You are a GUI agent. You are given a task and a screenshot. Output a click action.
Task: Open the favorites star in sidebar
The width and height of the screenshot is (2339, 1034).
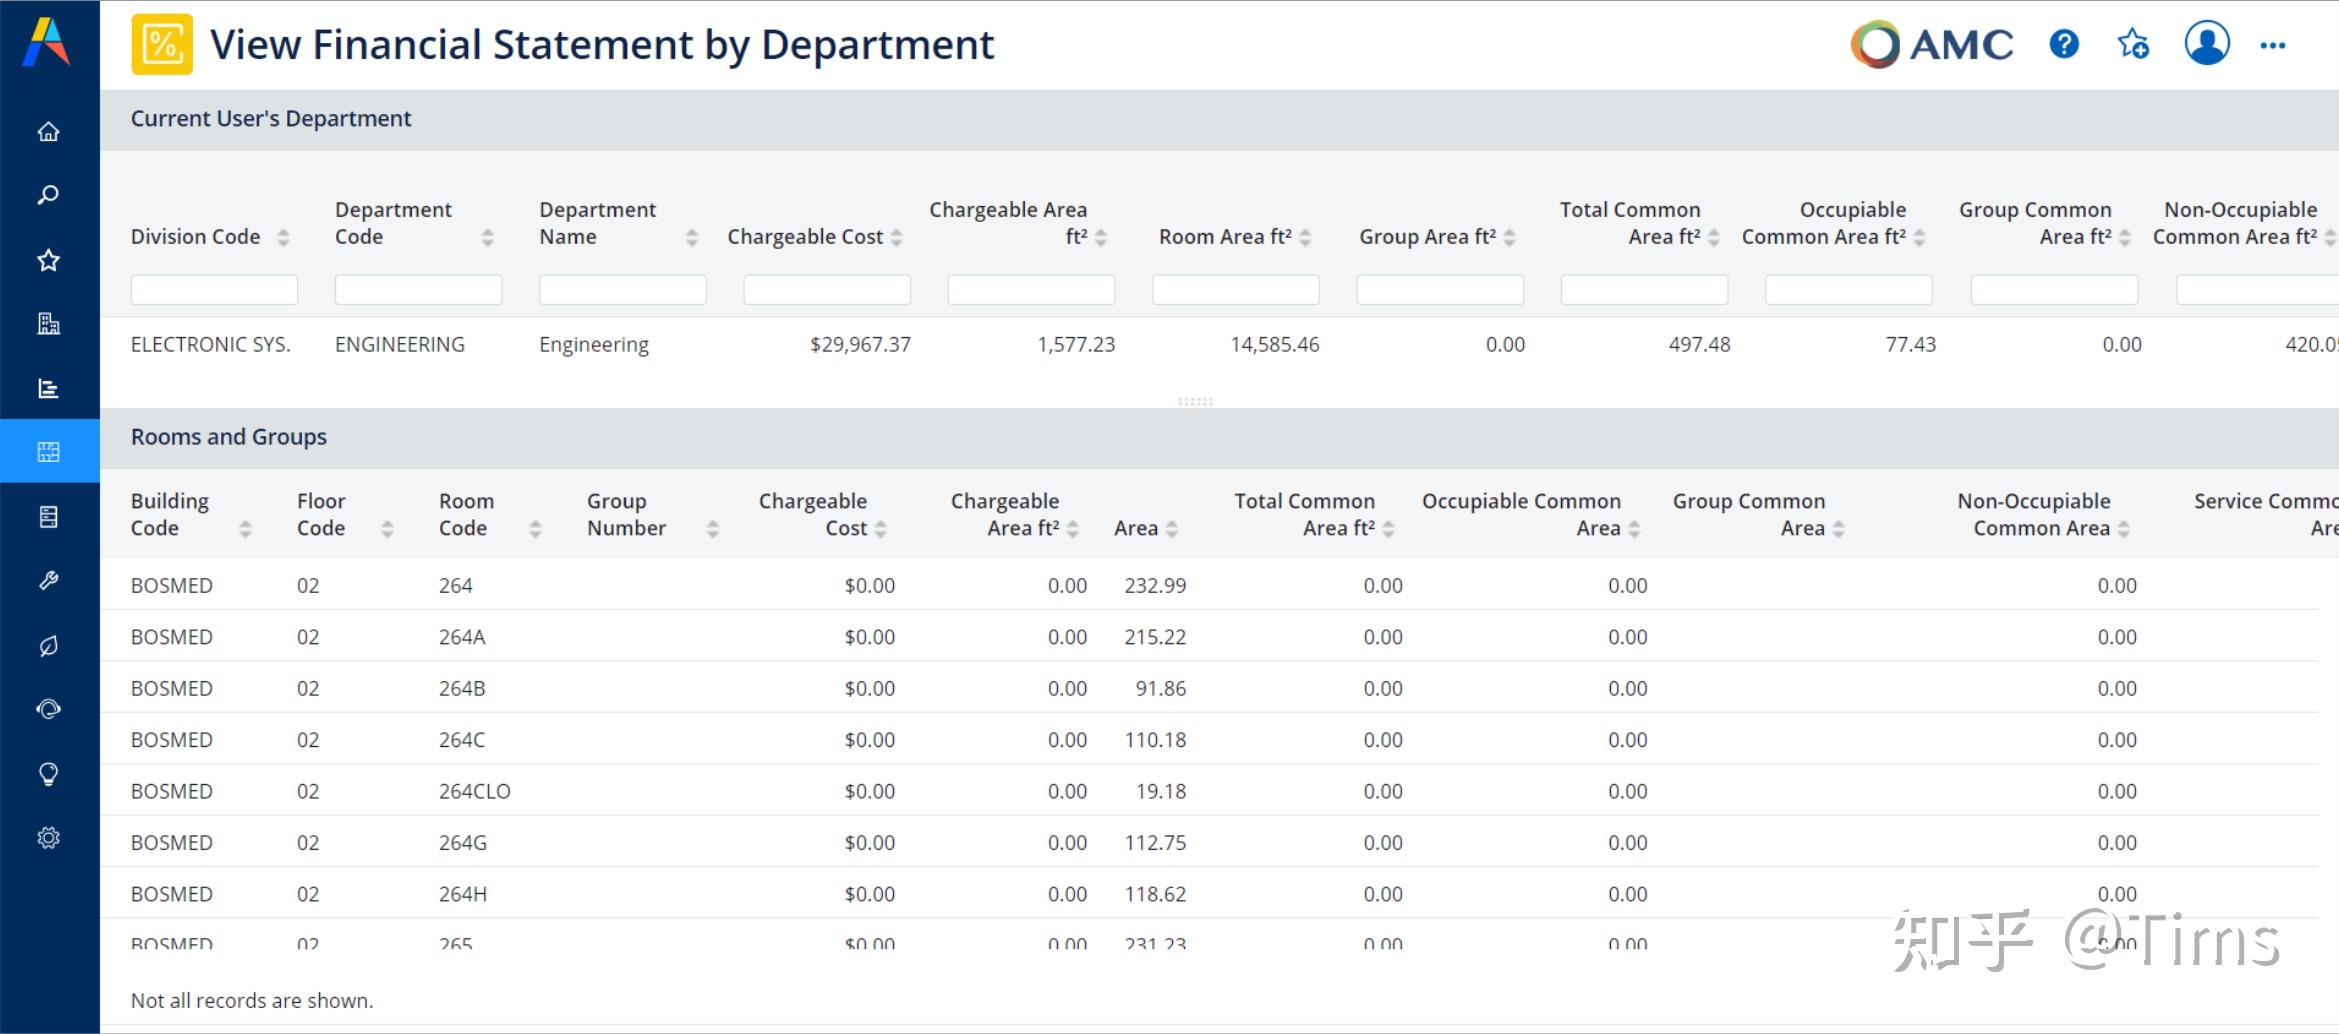pos(48,260)
